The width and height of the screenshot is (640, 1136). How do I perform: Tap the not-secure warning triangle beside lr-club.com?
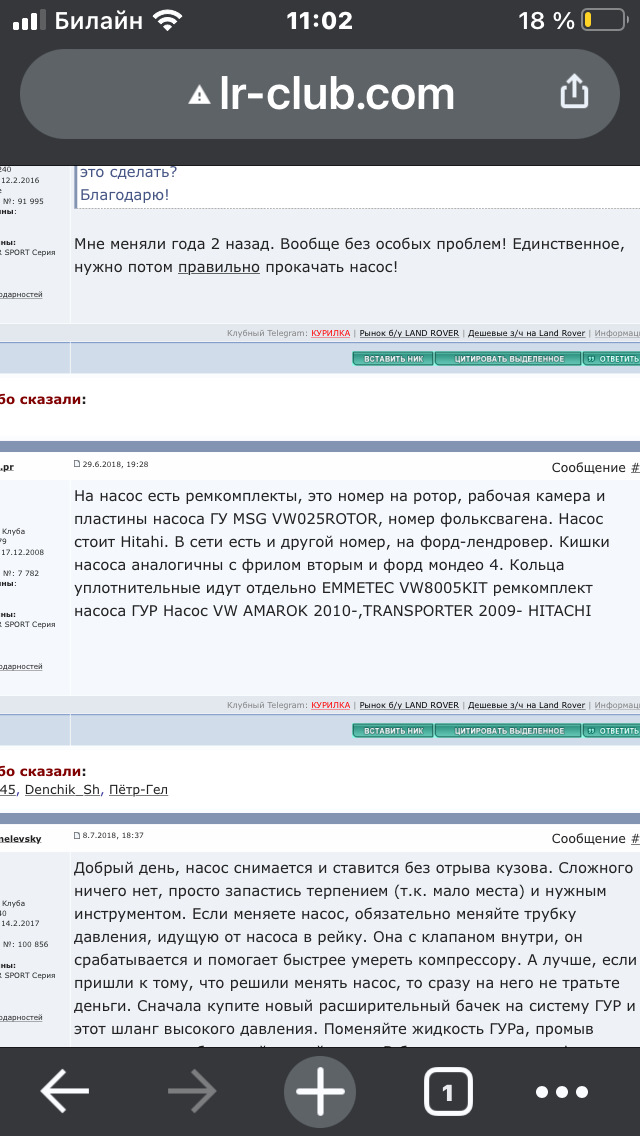click(x=201, y=95)
